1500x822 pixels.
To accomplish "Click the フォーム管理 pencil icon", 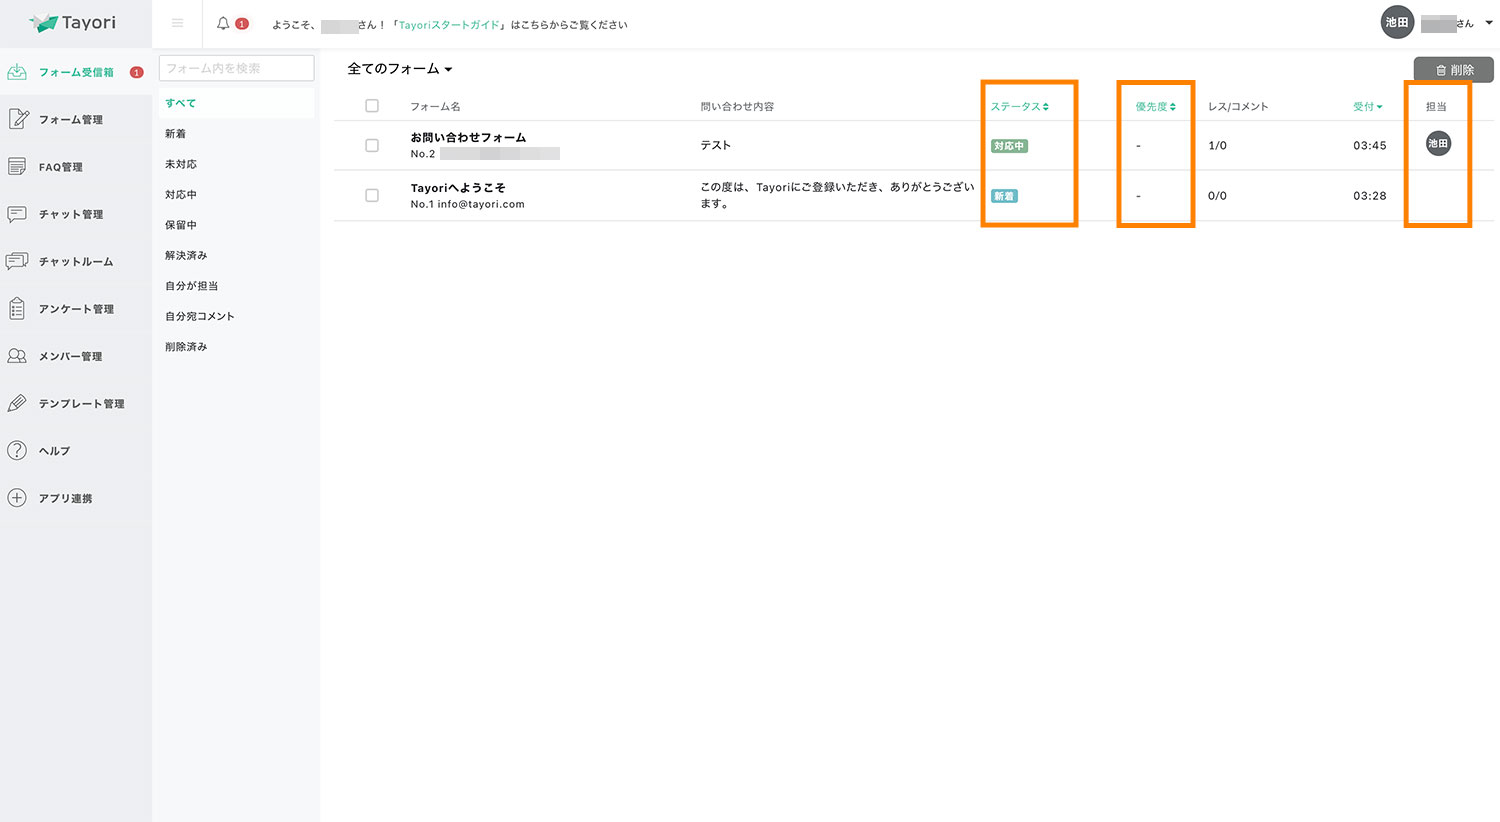I will 17,119.
